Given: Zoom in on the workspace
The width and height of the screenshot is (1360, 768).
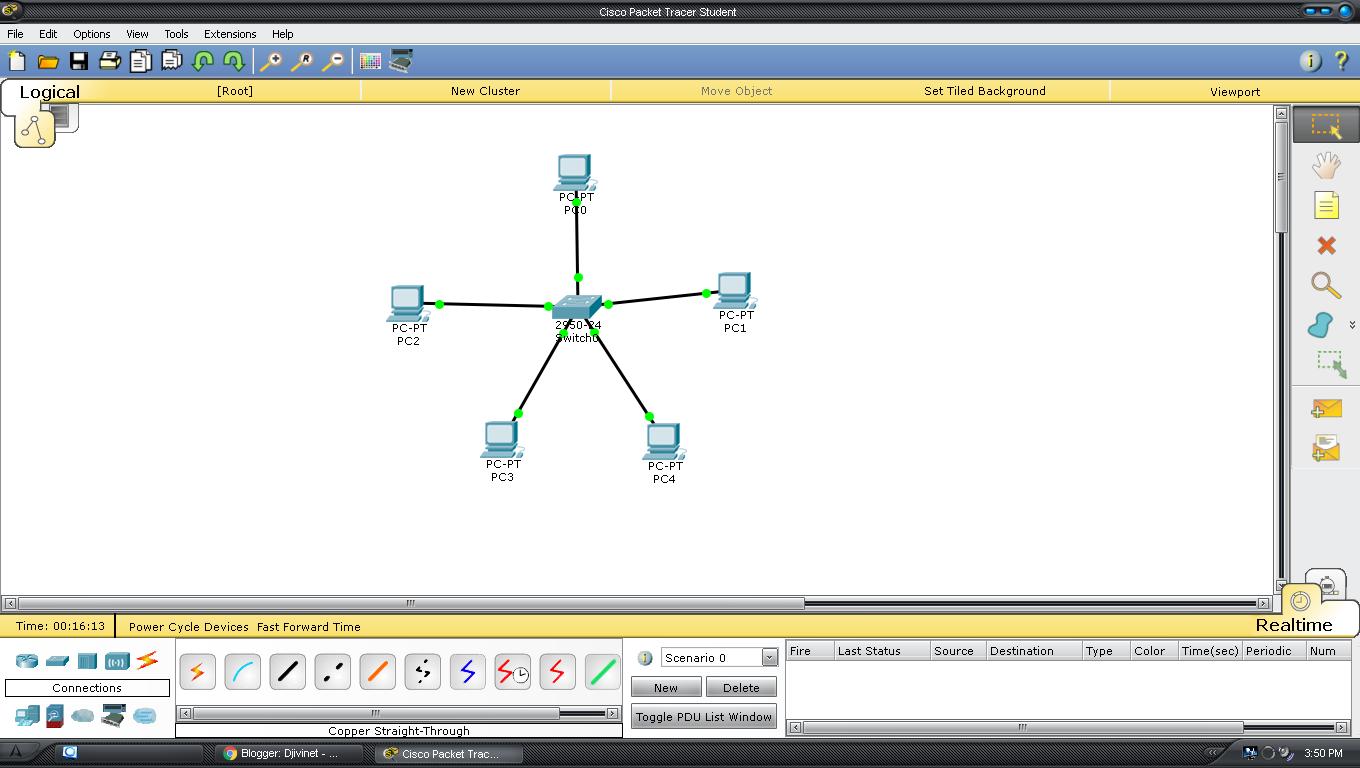Looking at the screenshot, I should point(270,61).
